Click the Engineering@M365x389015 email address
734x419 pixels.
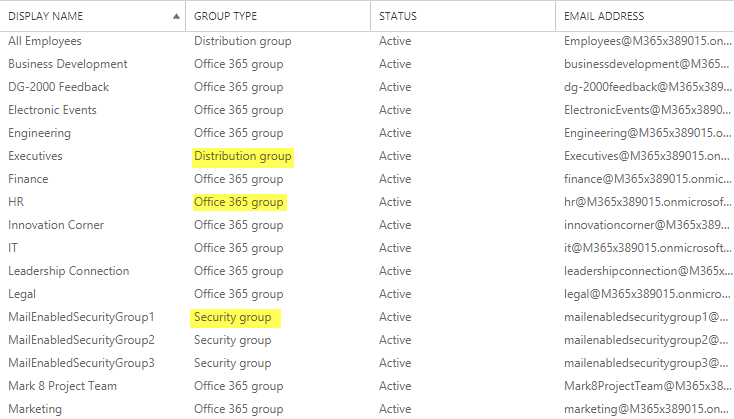pyautogui.click(x=647, y=133)
